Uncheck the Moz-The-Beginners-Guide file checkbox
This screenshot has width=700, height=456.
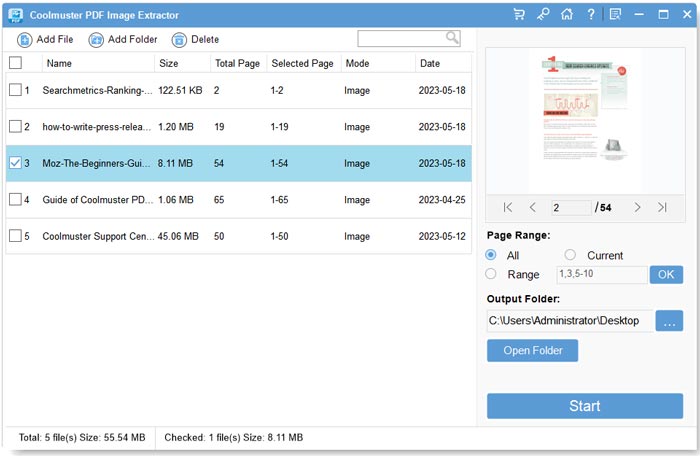click(x=15, y=163)
